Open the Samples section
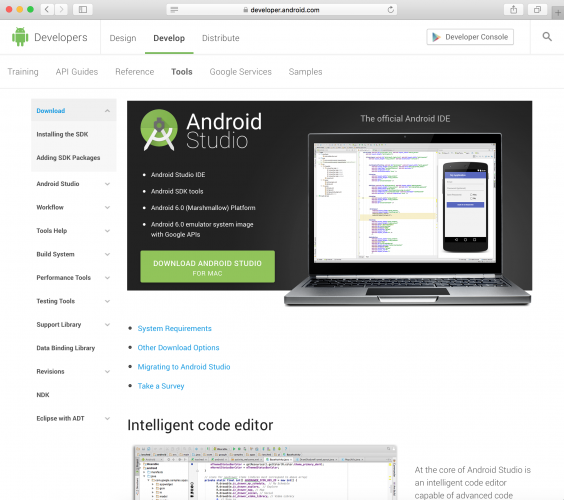 point(305,72)
